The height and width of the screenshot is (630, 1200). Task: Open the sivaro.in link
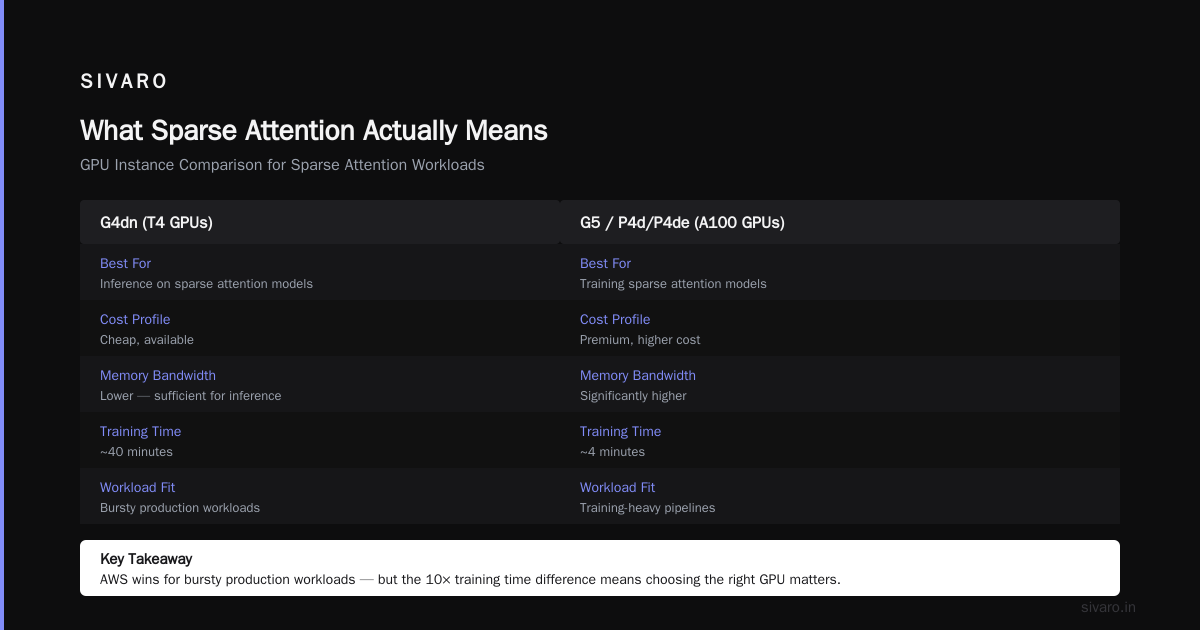(x=1108, y=607)
